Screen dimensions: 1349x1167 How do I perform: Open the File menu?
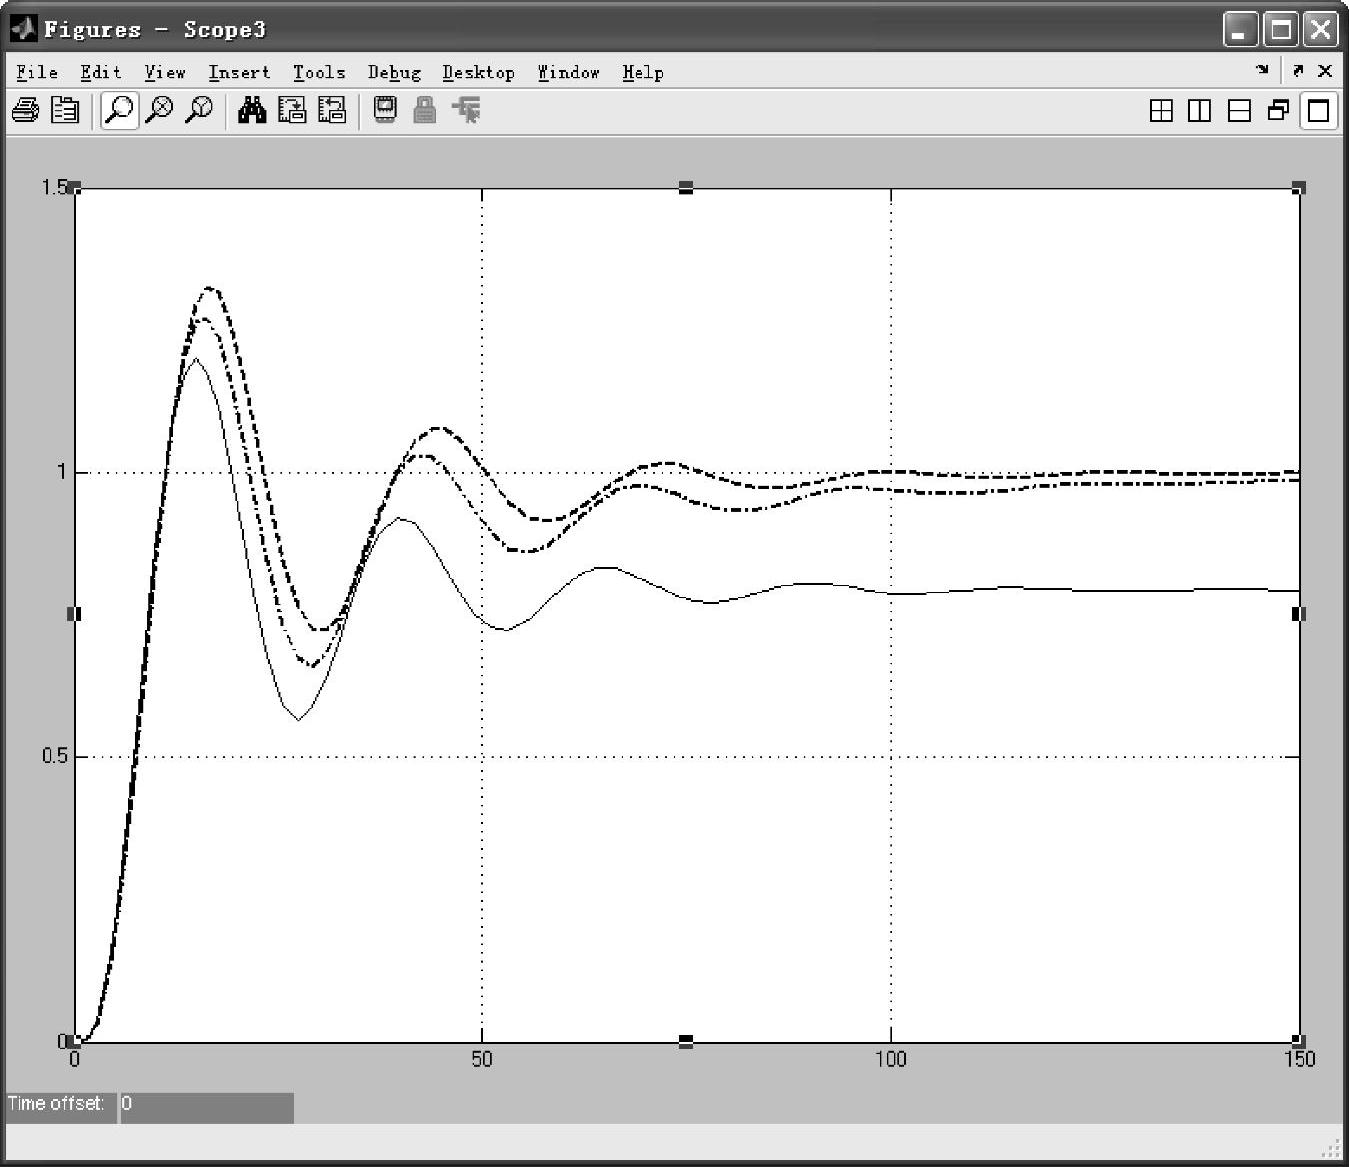coord(37,72)
